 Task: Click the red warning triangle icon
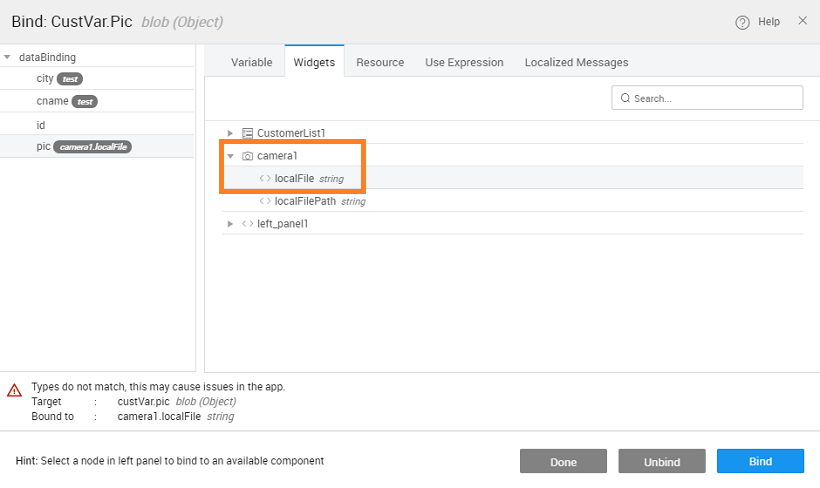tap(14, 390)
